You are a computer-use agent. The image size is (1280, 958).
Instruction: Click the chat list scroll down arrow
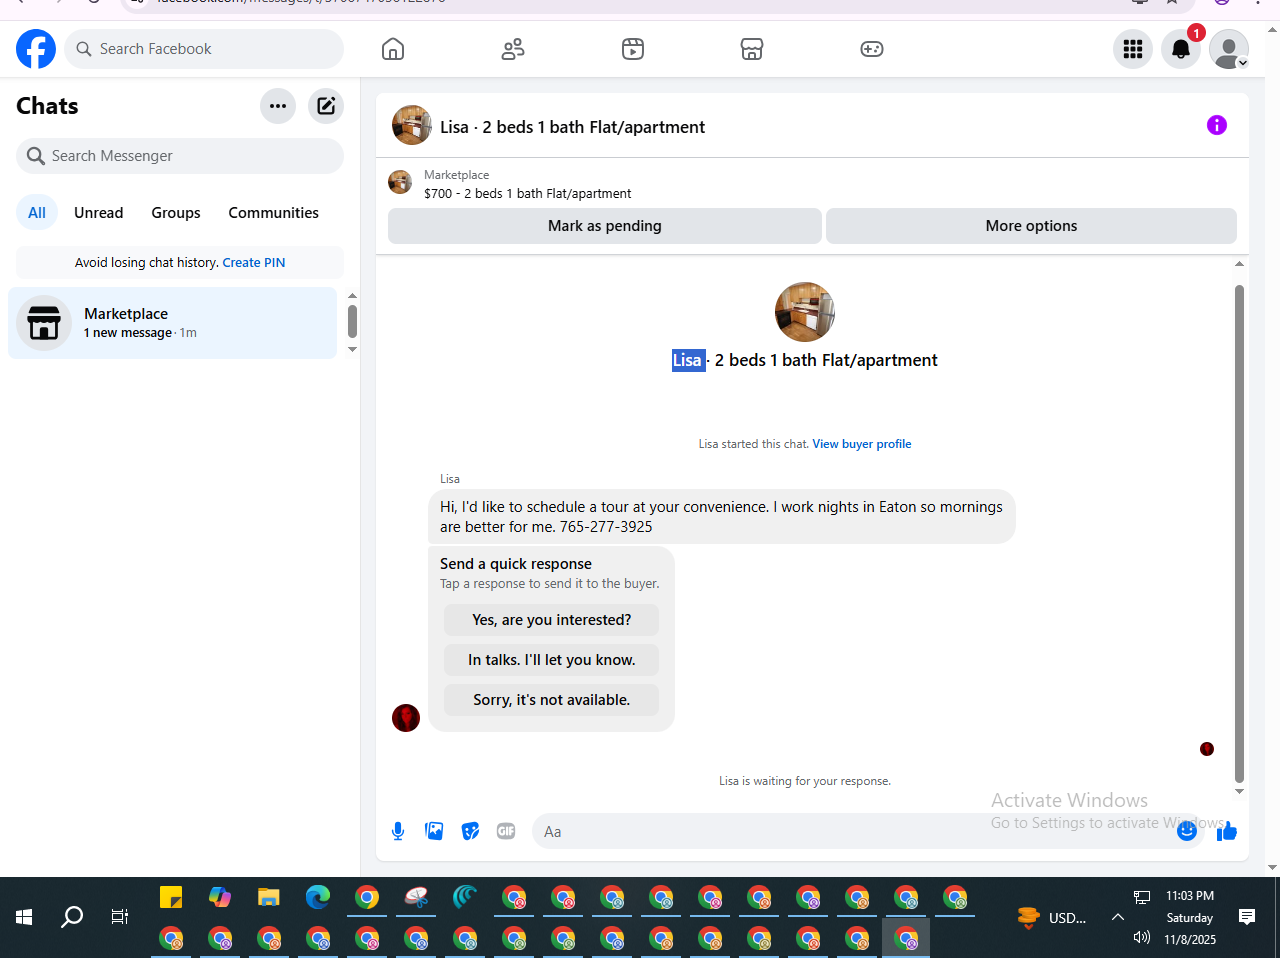tap(352, 349)
